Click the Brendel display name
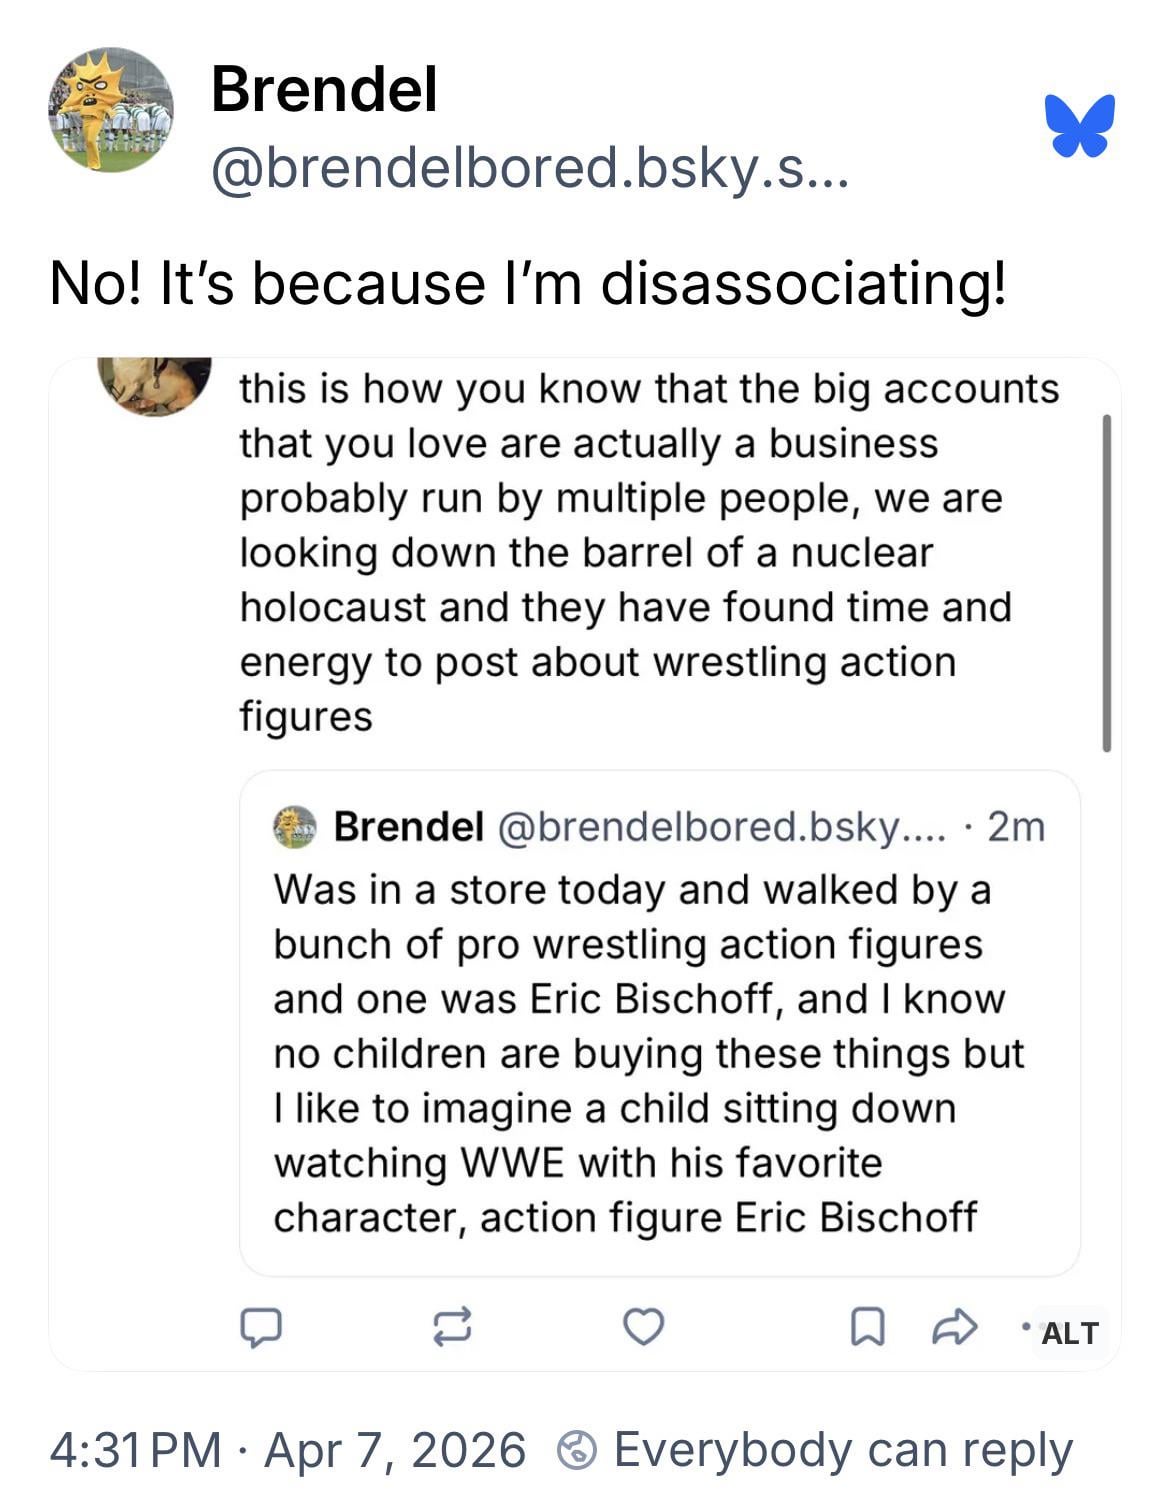The width and height of the screenshot is (1170, 1497). pos(324,90)
